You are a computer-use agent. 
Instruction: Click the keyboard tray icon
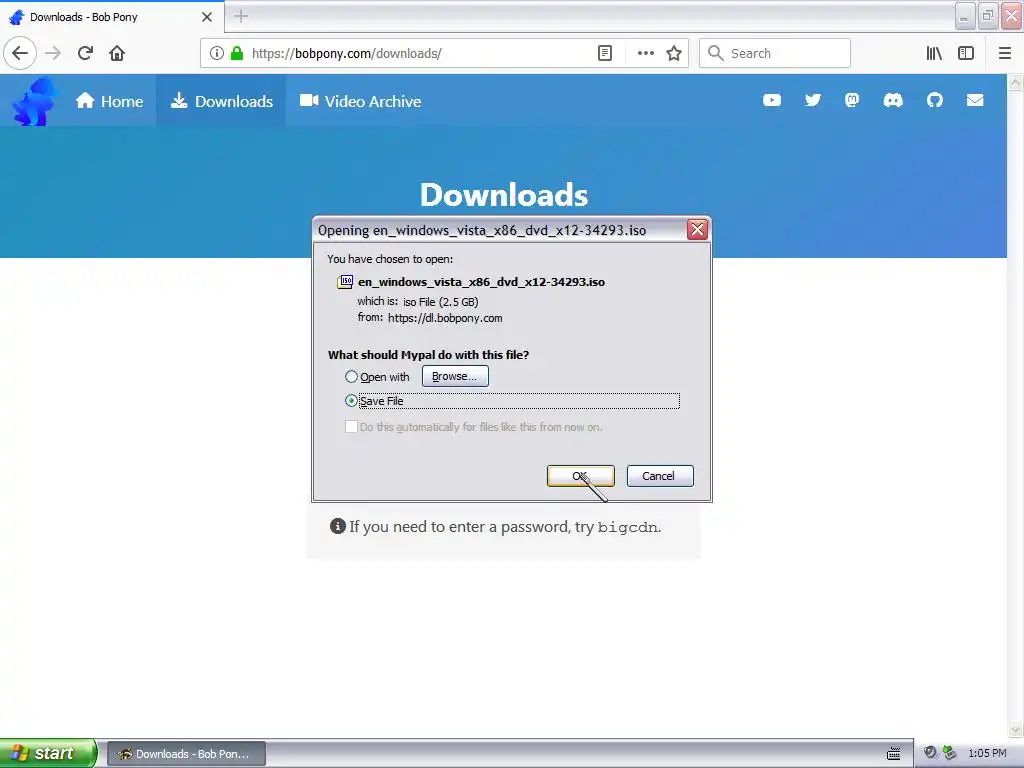[x=893, y=754]
